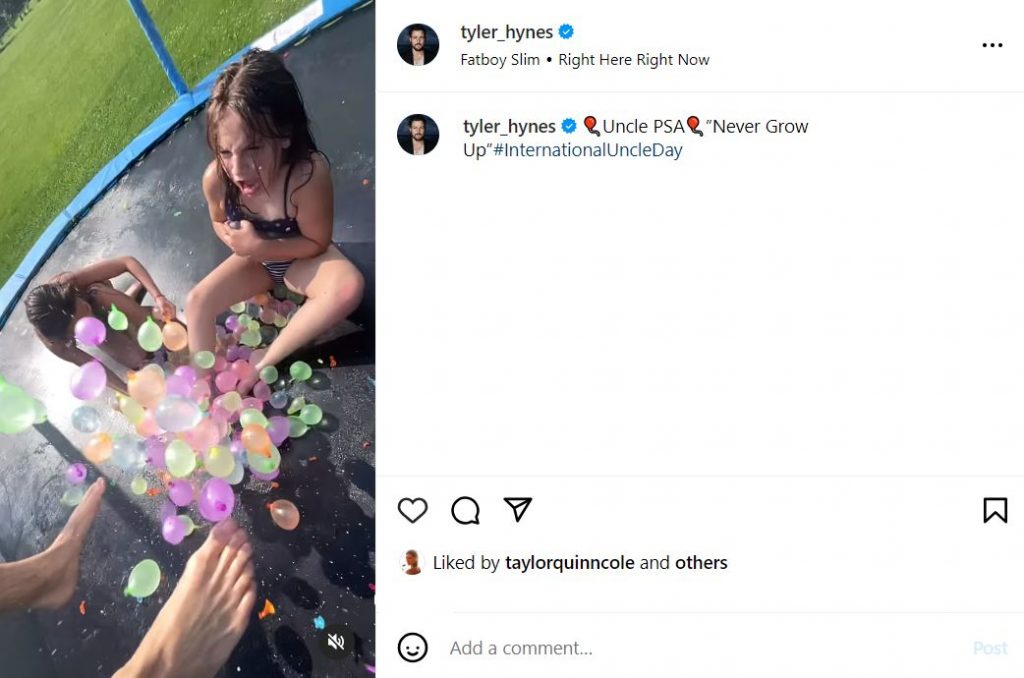Click the header profile picture of tyler_hynes

click(x=418, y=45)
